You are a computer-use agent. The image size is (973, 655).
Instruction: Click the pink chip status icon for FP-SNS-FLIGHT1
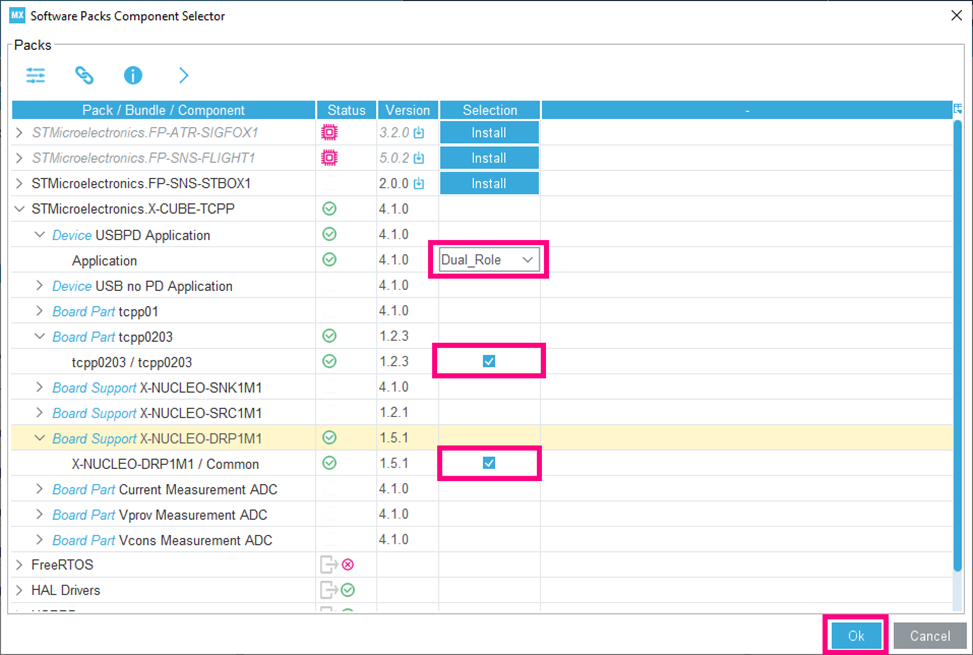tap(330, 158)
